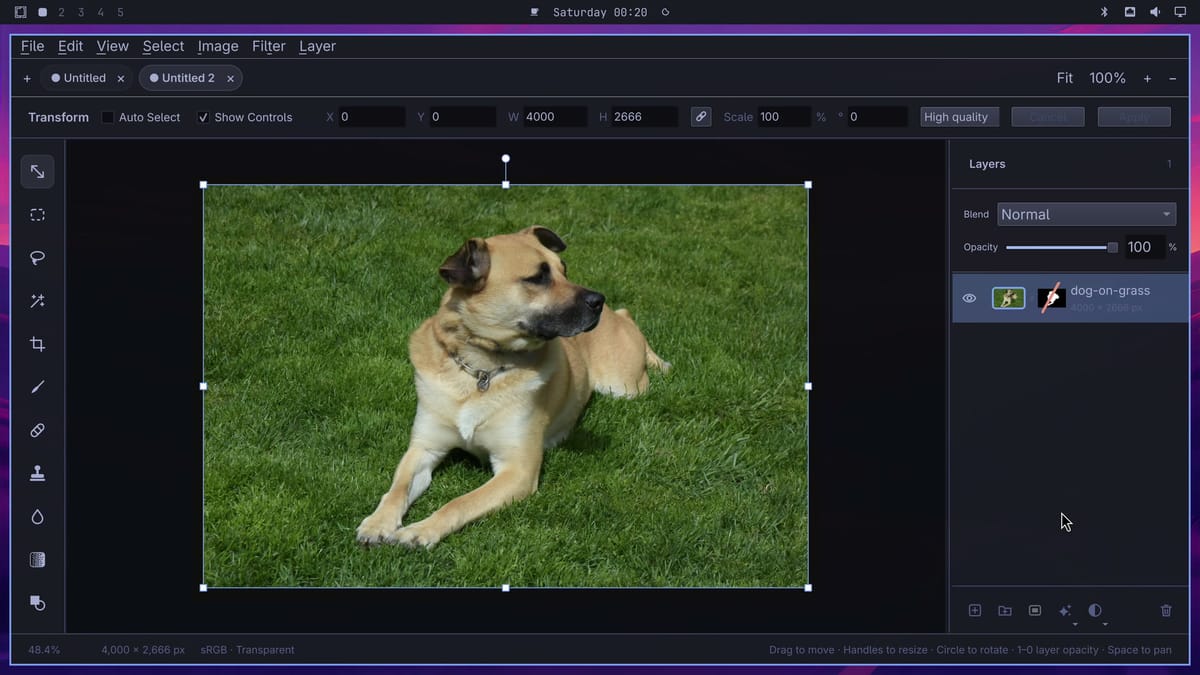Select the Rectangular Marquee tool

(x=37, y=215)
